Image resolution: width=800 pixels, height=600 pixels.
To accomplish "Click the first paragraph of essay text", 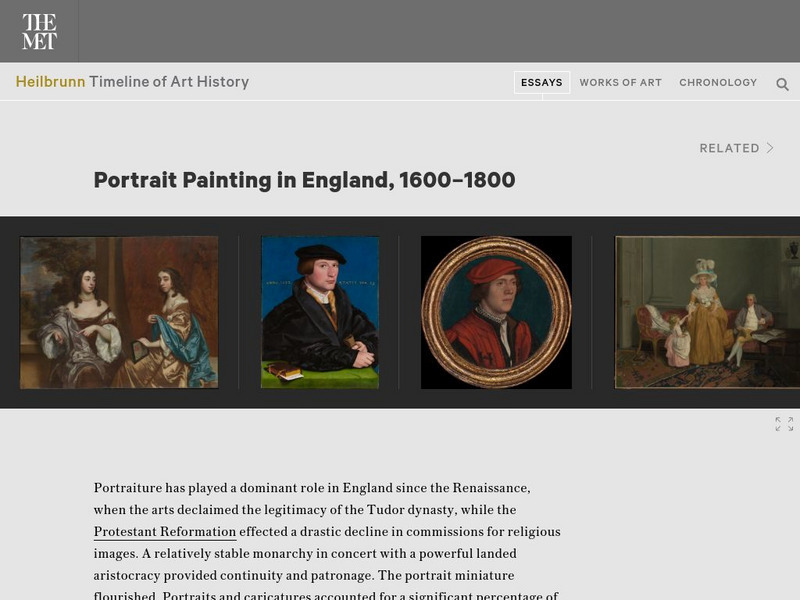I will click(x=327, y=542).
